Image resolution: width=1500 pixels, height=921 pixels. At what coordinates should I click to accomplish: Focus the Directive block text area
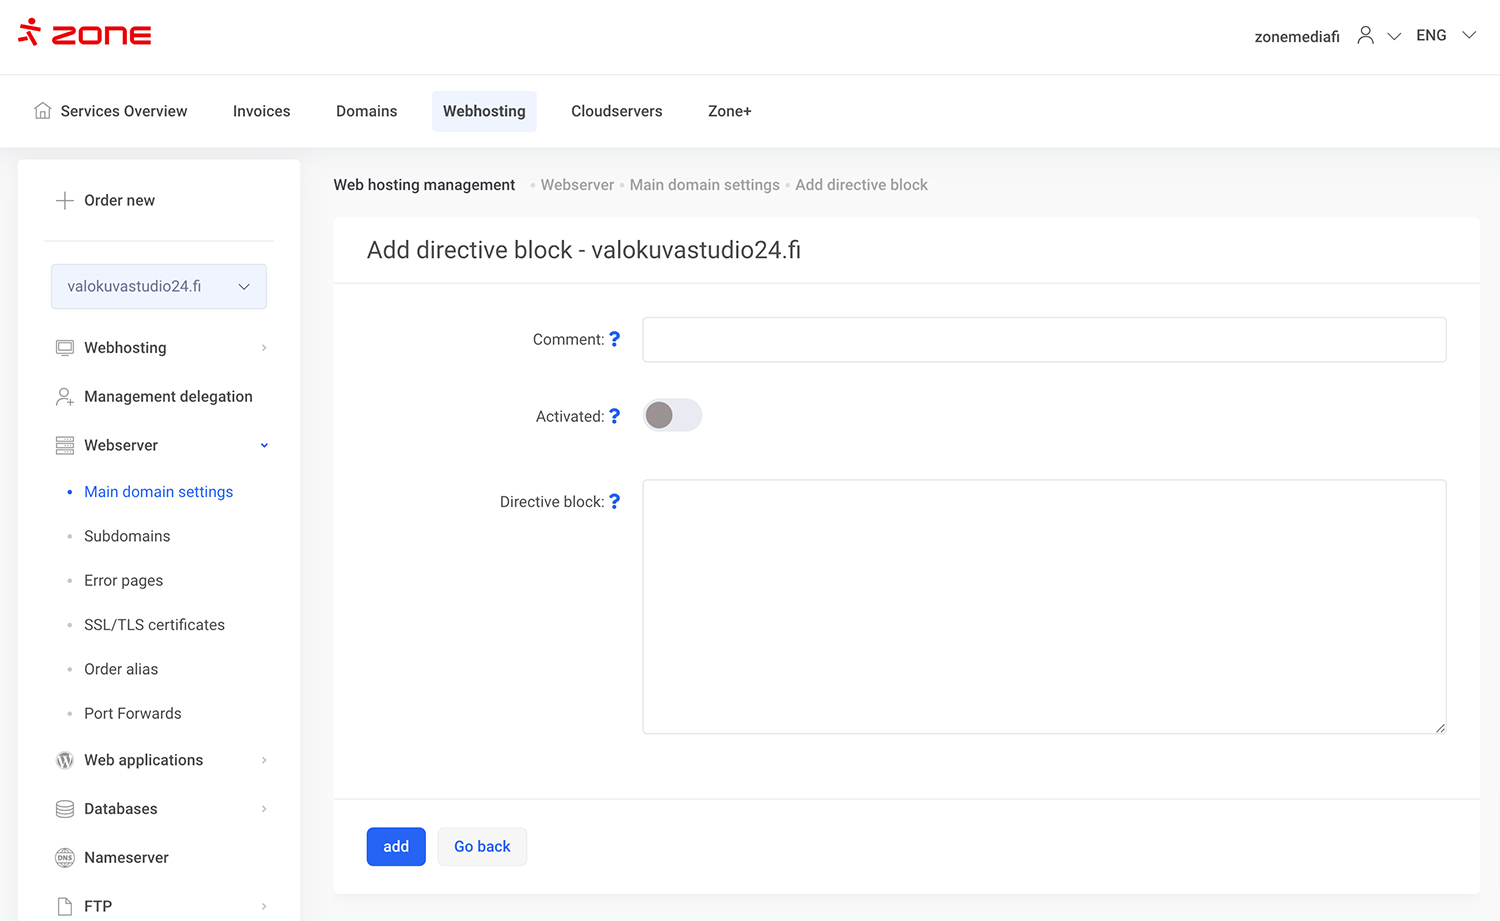click(1043, 606)
